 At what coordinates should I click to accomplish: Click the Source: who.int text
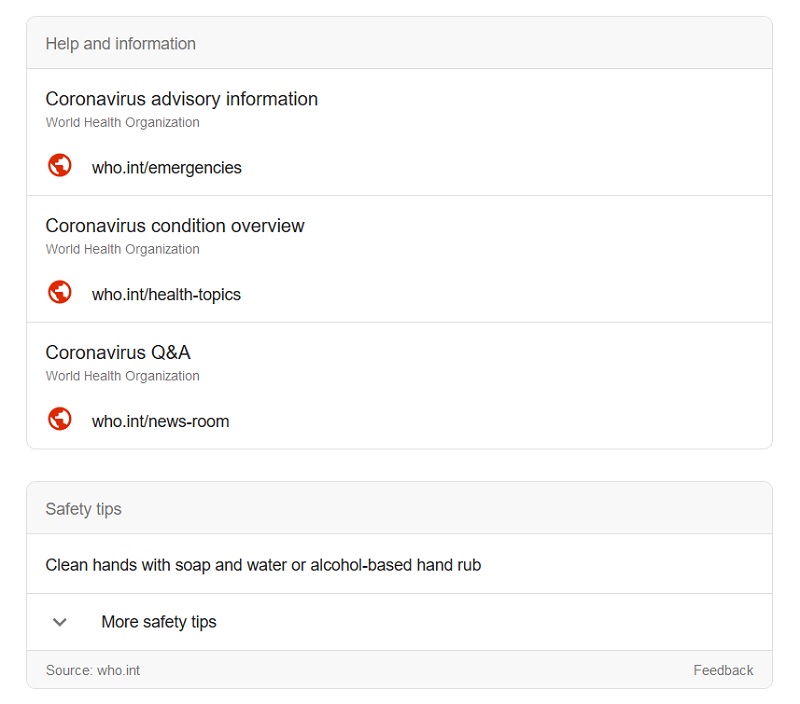pyautogui.click(x=93, y=670)
